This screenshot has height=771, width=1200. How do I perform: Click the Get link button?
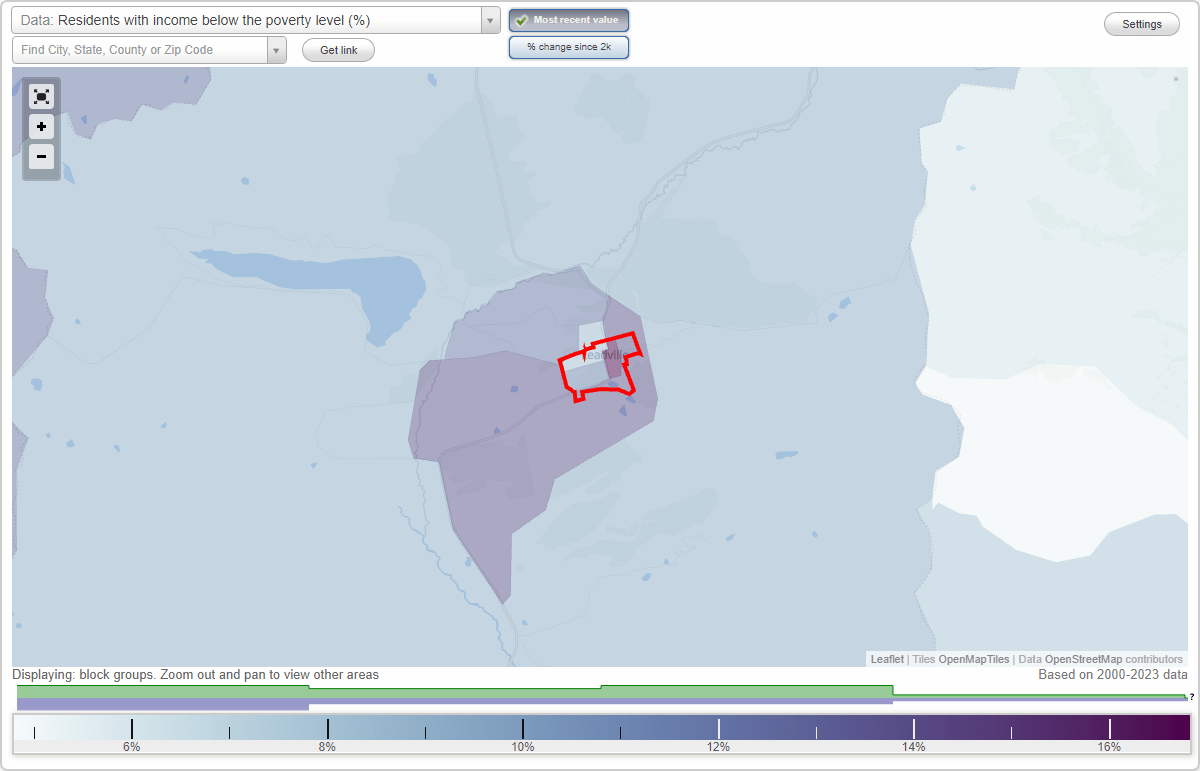click(337, 49)
